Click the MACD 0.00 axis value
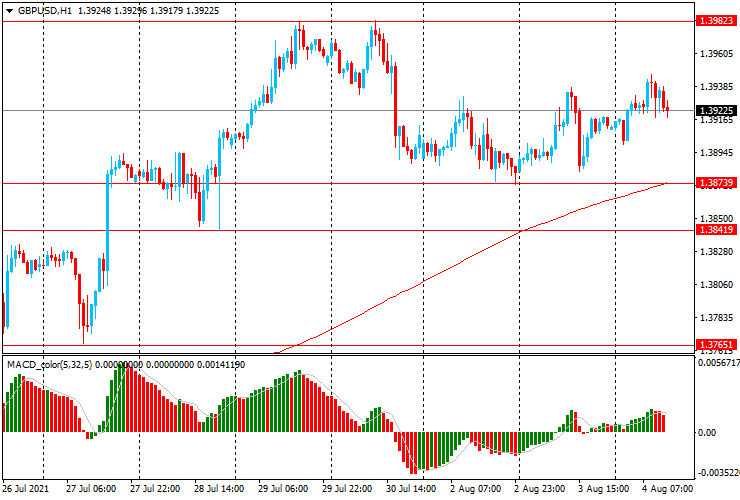Viewport: 740px width, 500px height. tap(706, 433)
